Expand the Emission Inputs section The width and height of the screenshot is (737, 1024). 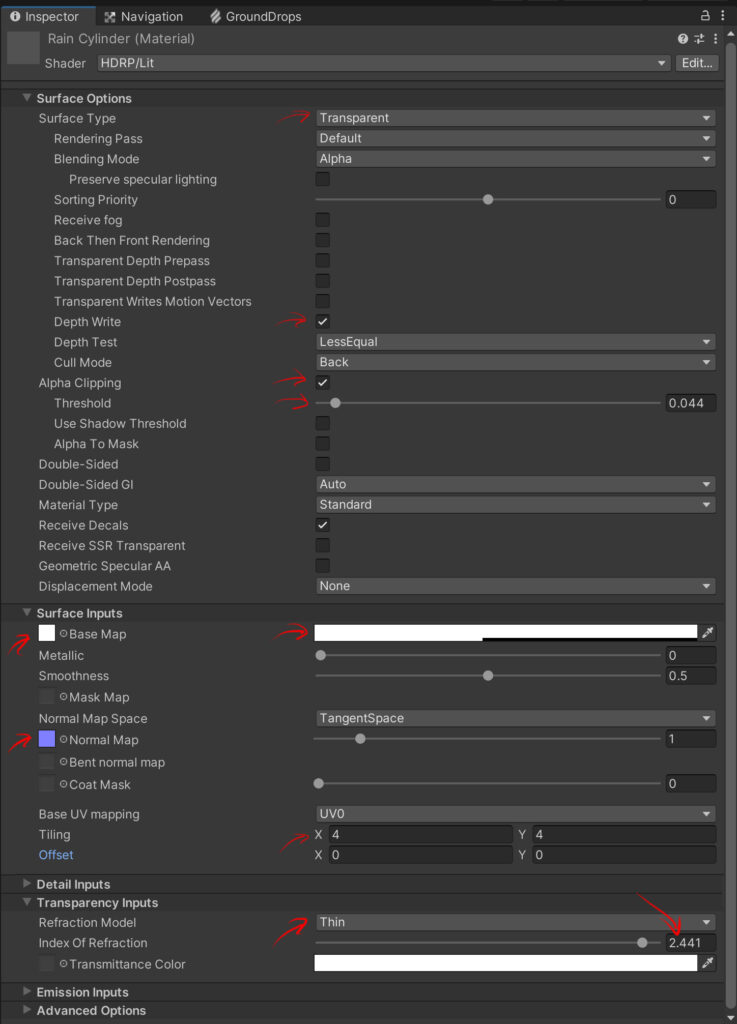(82, 992)
